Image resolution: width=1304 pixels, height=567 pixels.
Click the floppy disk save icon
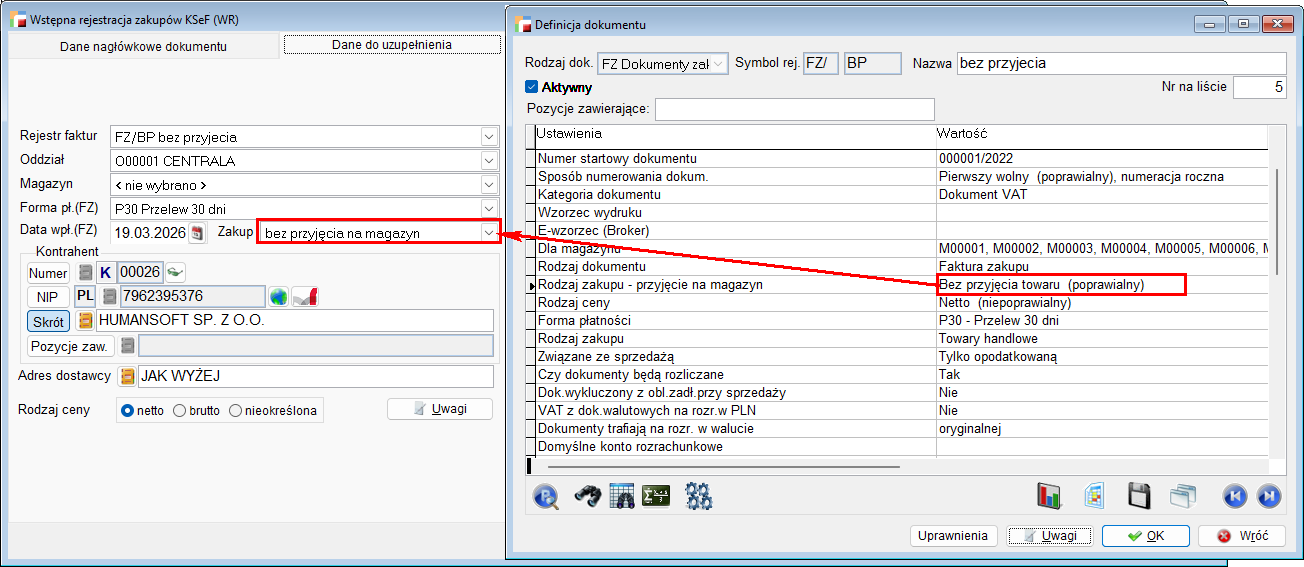click(1138, 495)
